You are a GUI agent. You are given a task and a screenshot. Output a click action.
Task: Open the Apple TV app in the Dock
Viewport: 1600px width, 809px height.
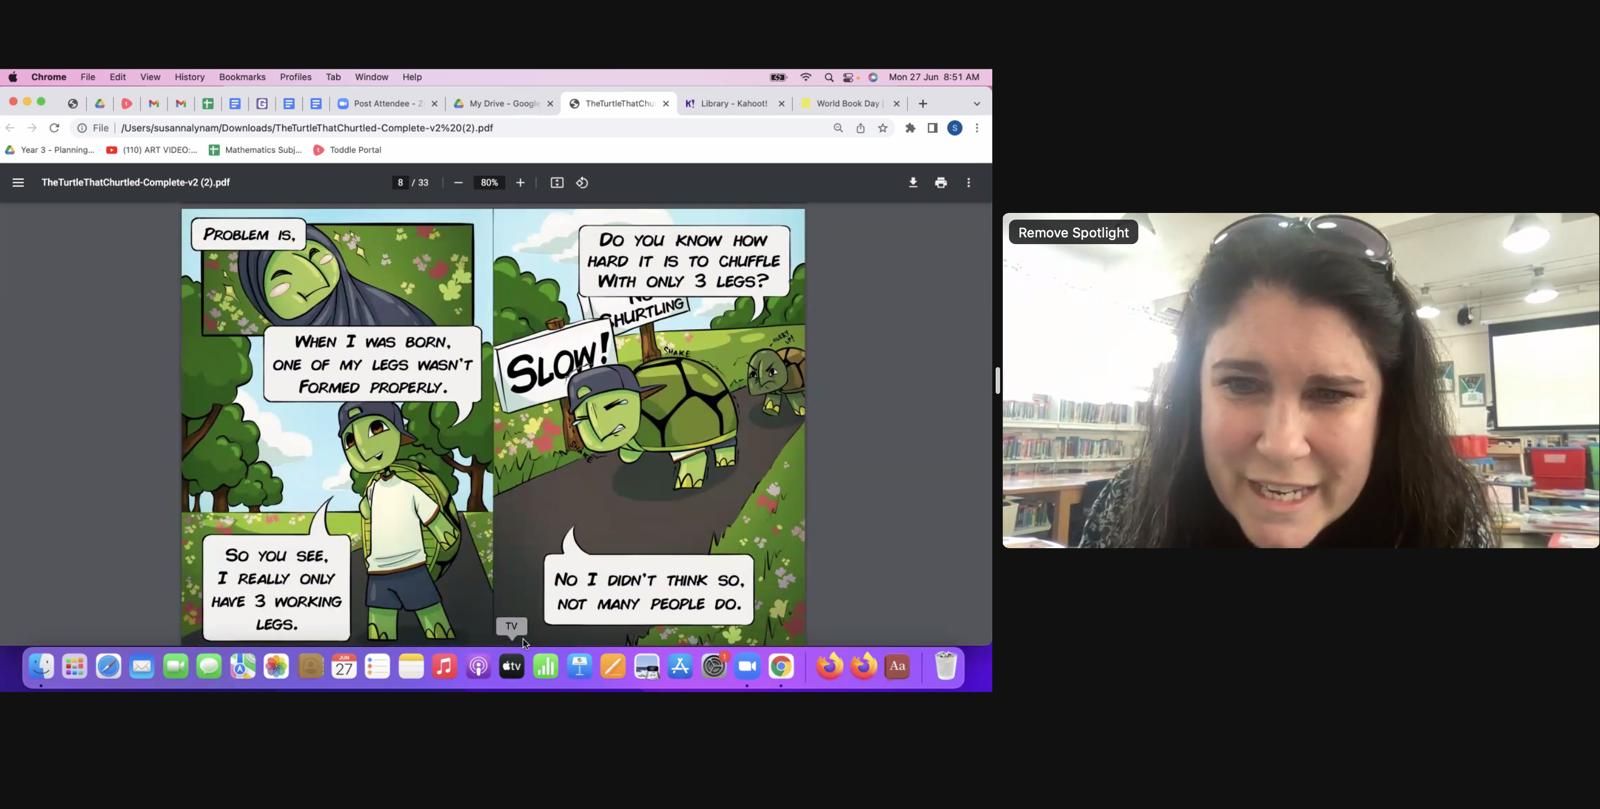click(511, 667)
